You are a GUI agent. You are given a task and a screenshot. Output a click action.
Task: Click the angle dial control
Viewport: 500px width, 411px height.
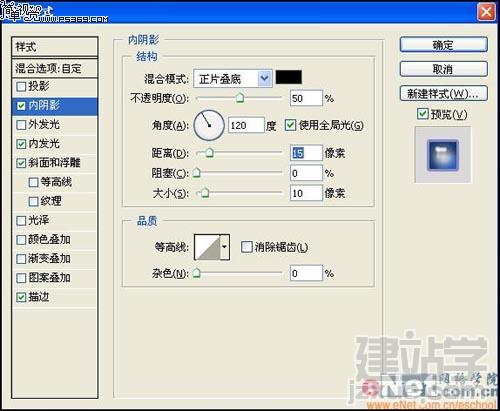click(x=209, y=125)
